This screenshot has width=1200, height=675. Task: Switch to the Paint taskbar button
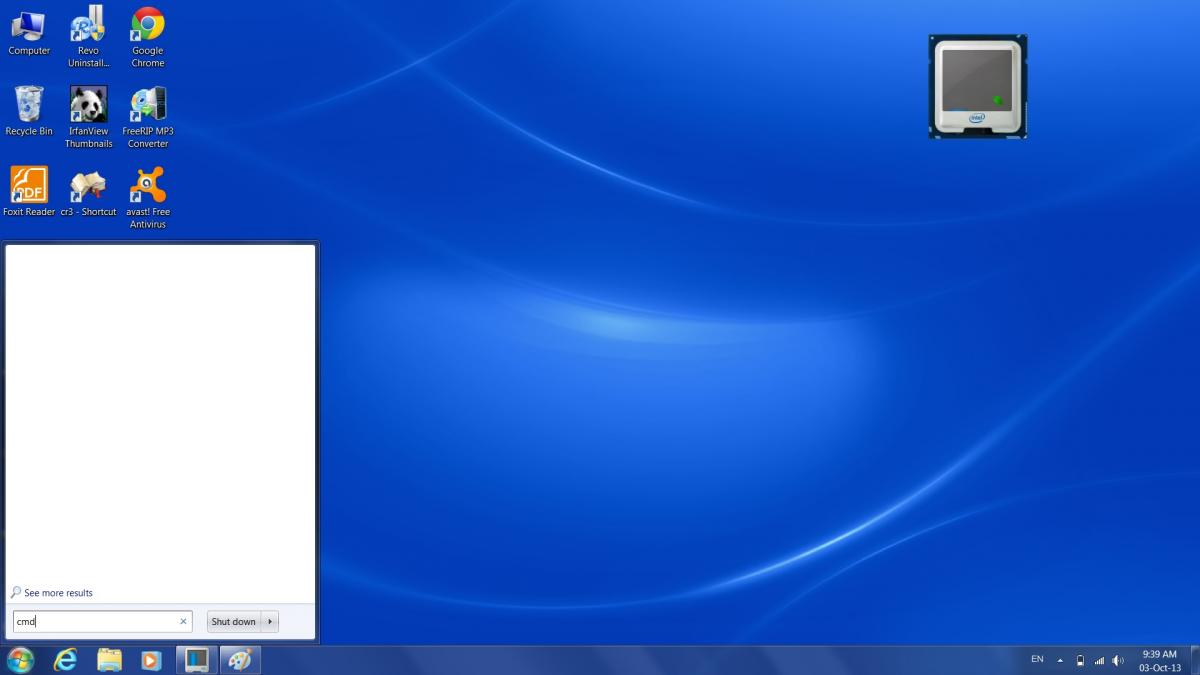[x=240, y=660]
